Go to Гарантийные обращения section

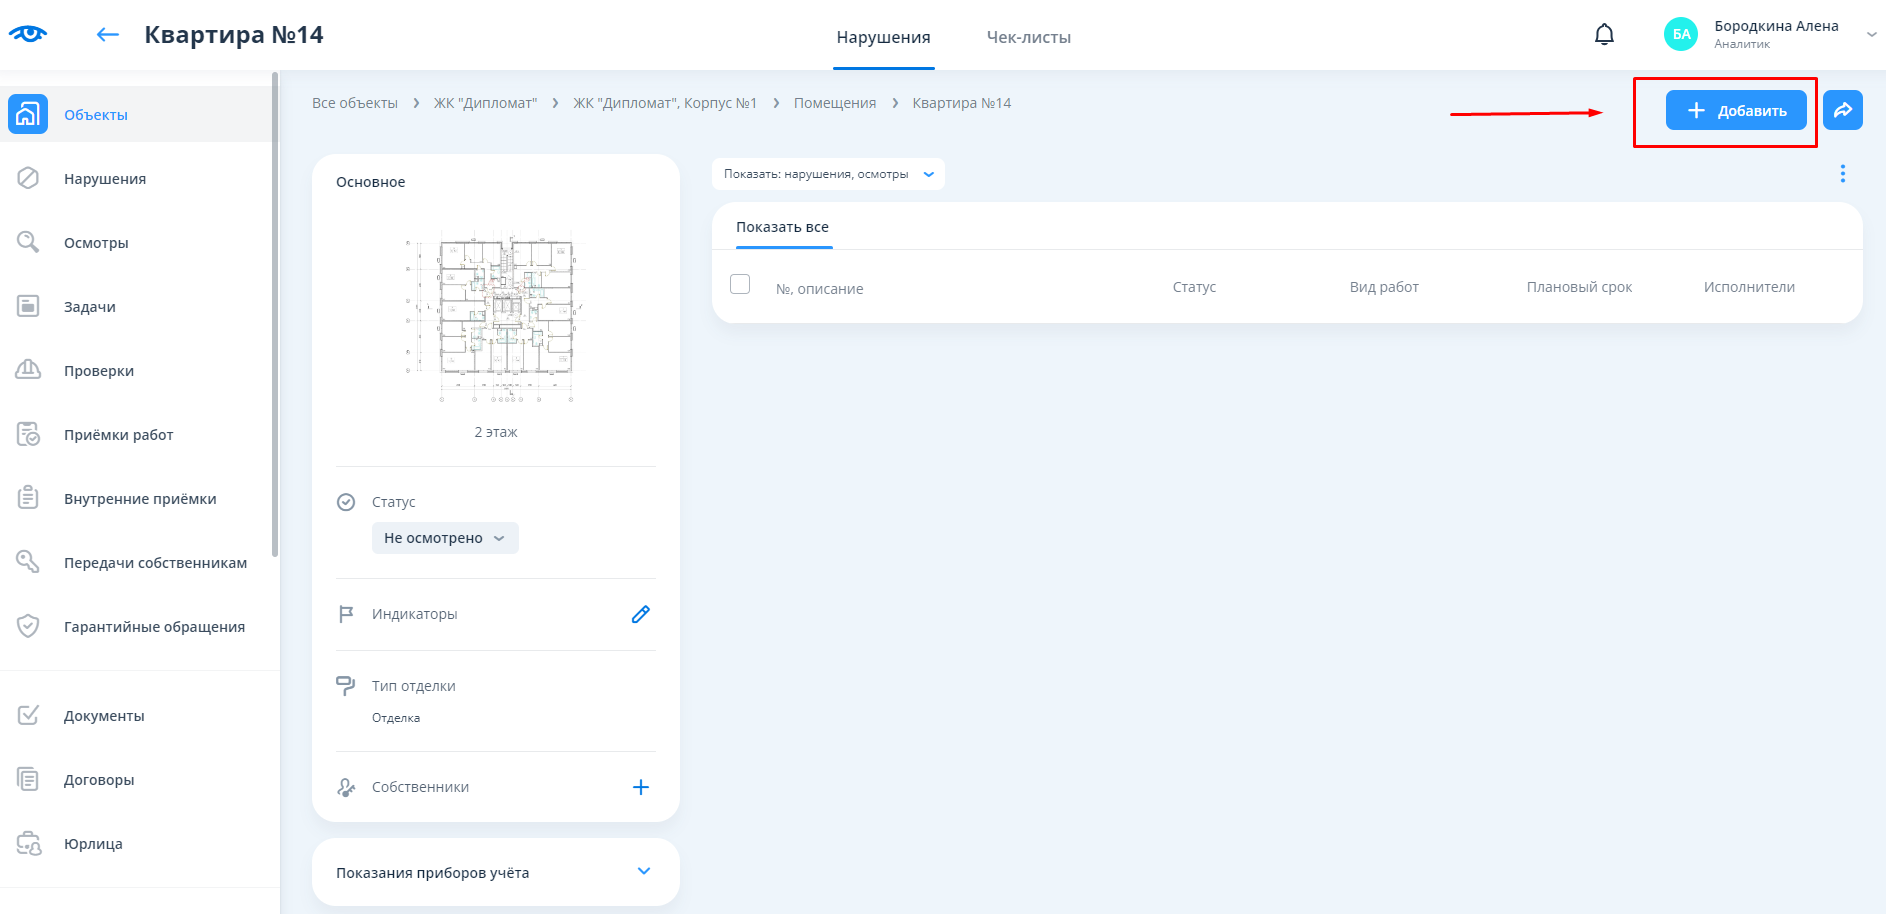tap(154, 627)
